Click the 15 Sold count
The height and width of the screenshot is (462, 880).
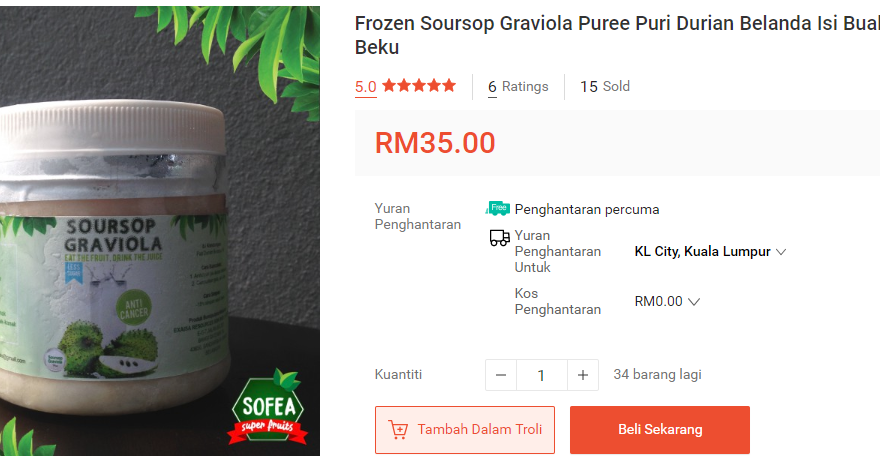click(605, 86)
